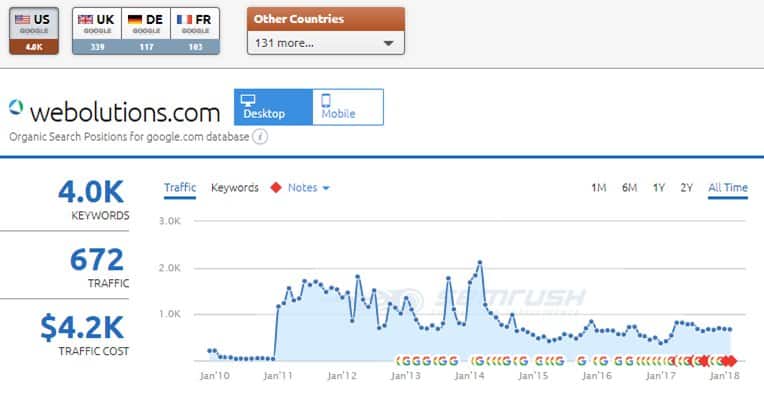Click the webolutions.com domain title
The width and height of the screenshot is (764, 408).
125,113
